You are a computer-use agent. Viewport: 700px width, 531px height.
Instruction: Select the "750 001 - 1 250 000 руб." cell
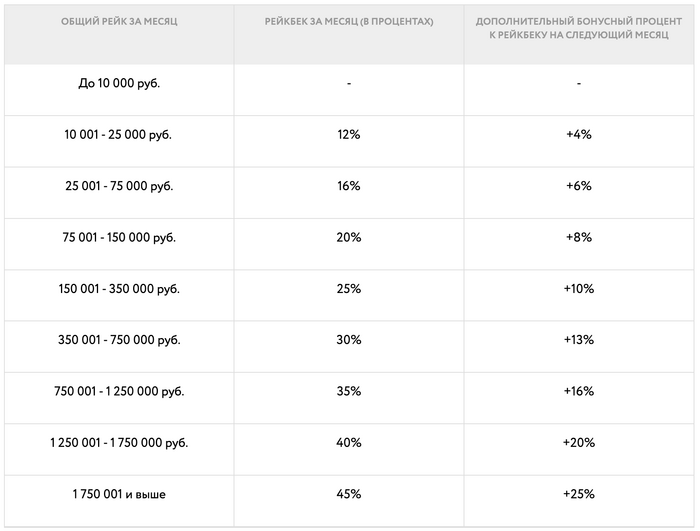coord(118,391)
